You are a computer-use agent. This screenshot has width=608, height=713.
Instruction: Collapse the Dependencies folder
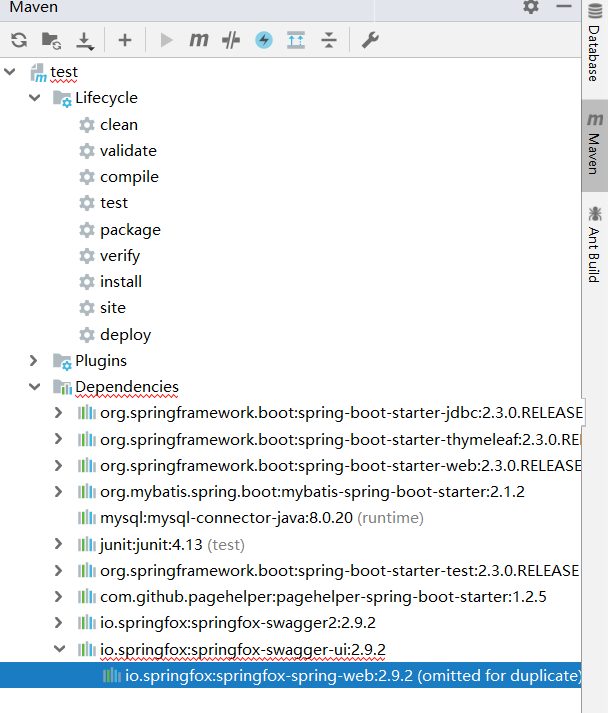pos(35,387)
